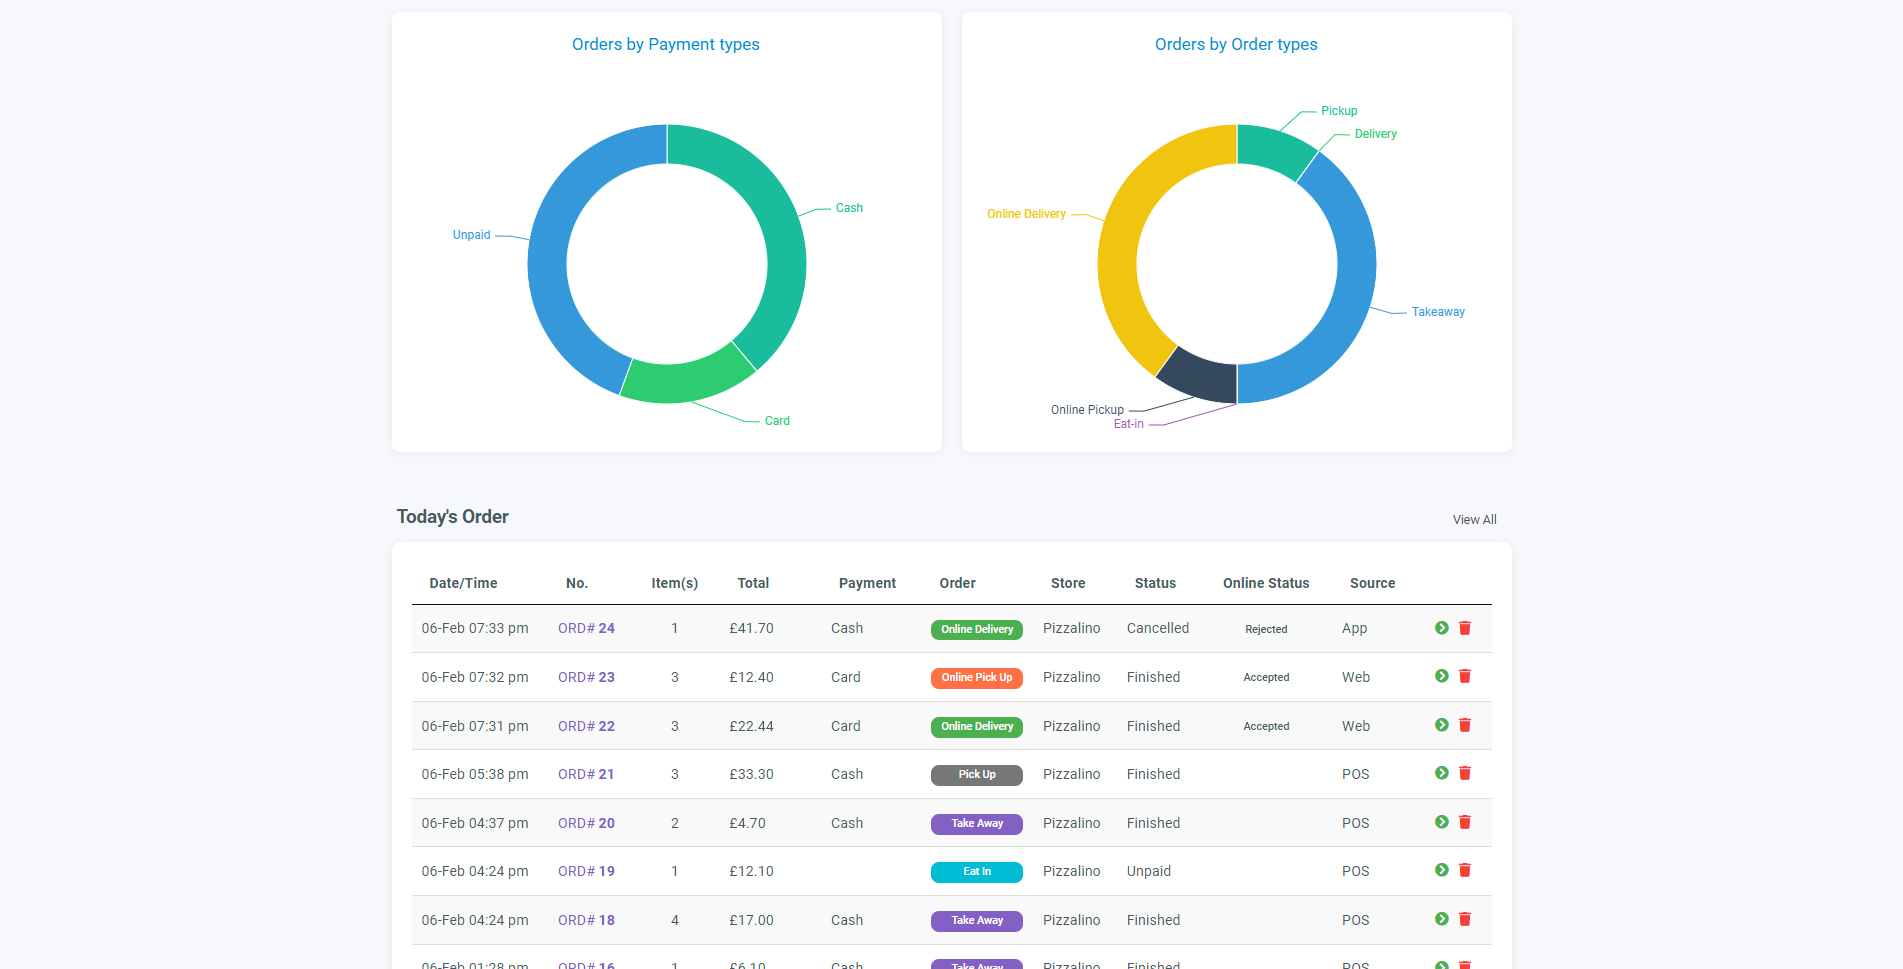Click the Online Pick Up badge
1903x969 pixels.
977,677
